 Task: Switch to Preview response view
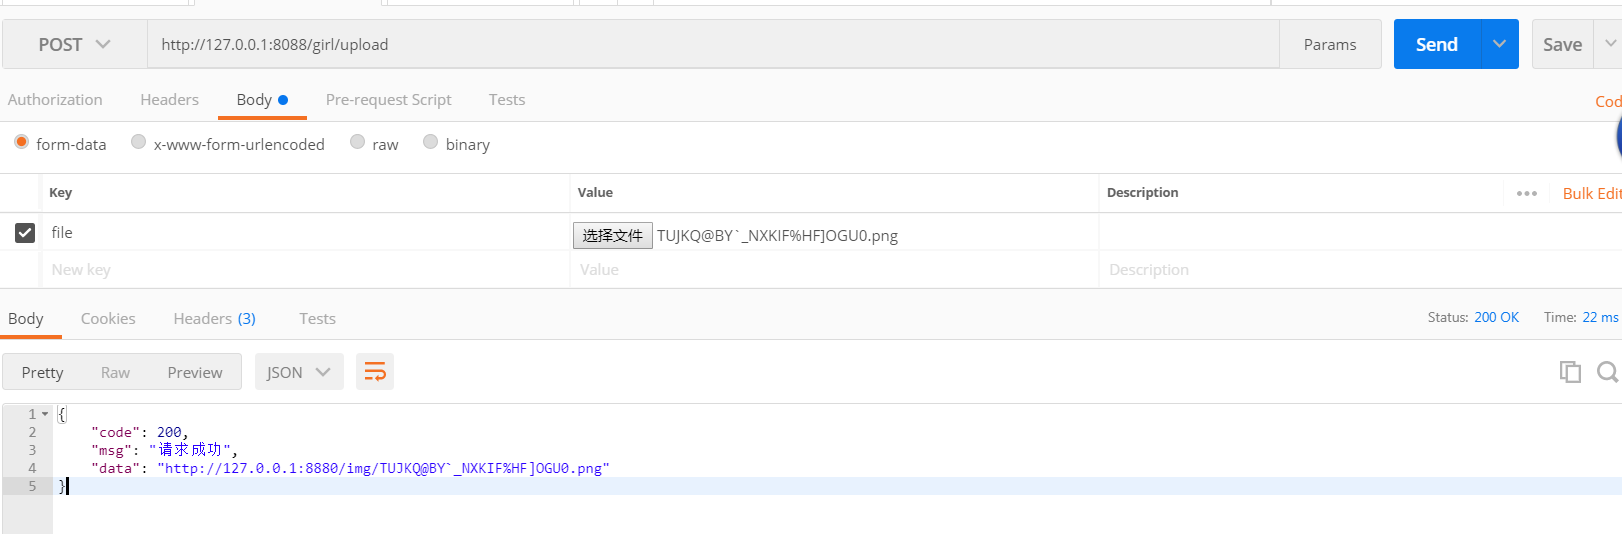(195, 372)
